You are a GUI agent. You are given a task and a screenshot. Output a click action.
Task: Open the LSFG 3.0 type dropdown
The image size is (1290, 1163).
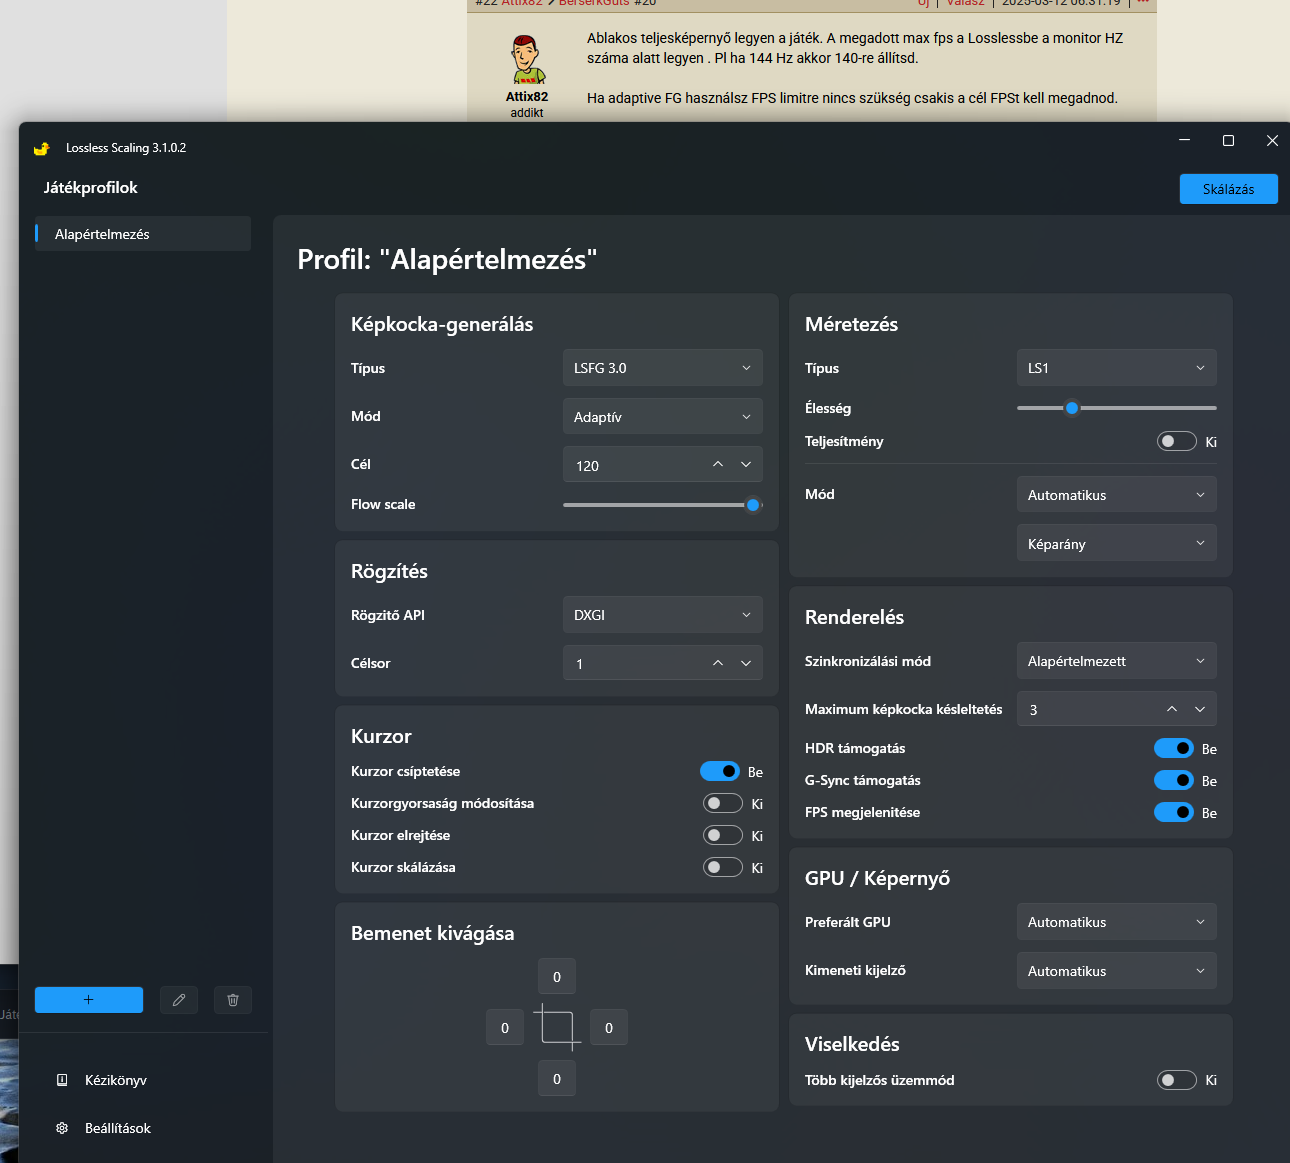click(x=663, y=368)
